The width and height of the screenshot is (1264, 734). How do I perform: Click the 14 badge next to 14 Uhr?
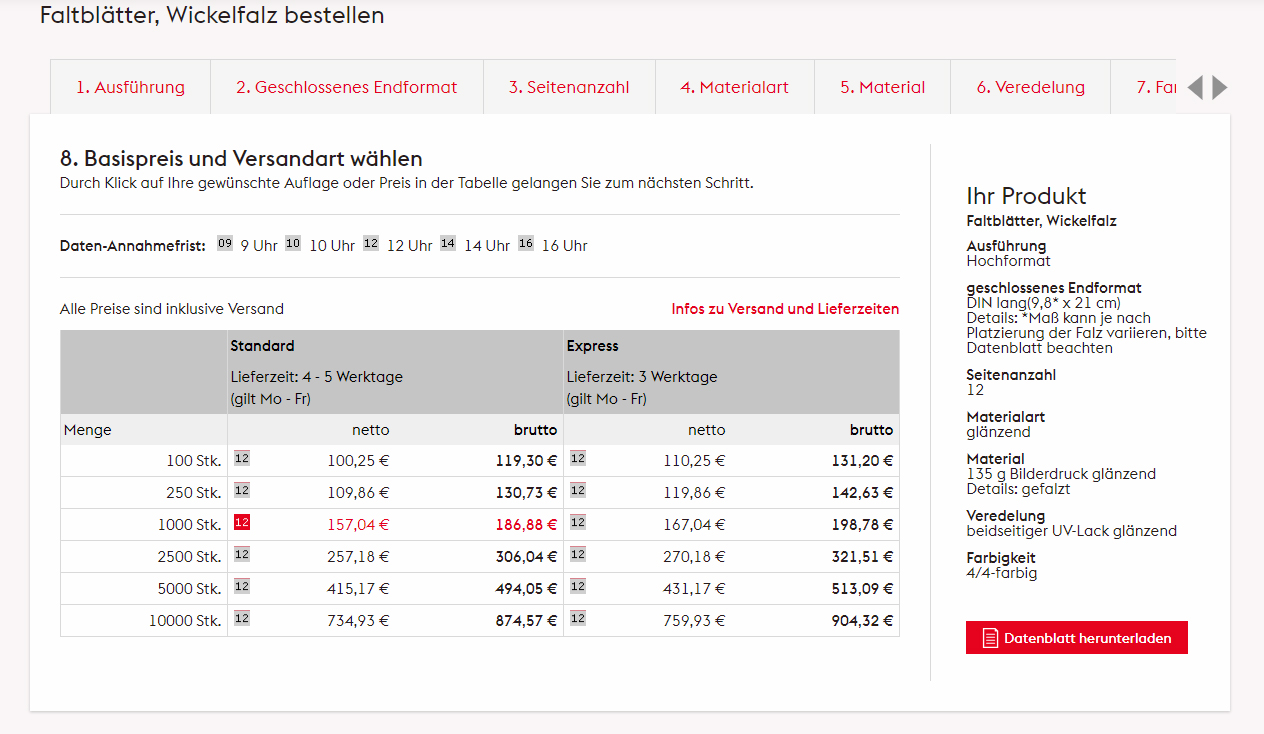[x=448, y=242]
